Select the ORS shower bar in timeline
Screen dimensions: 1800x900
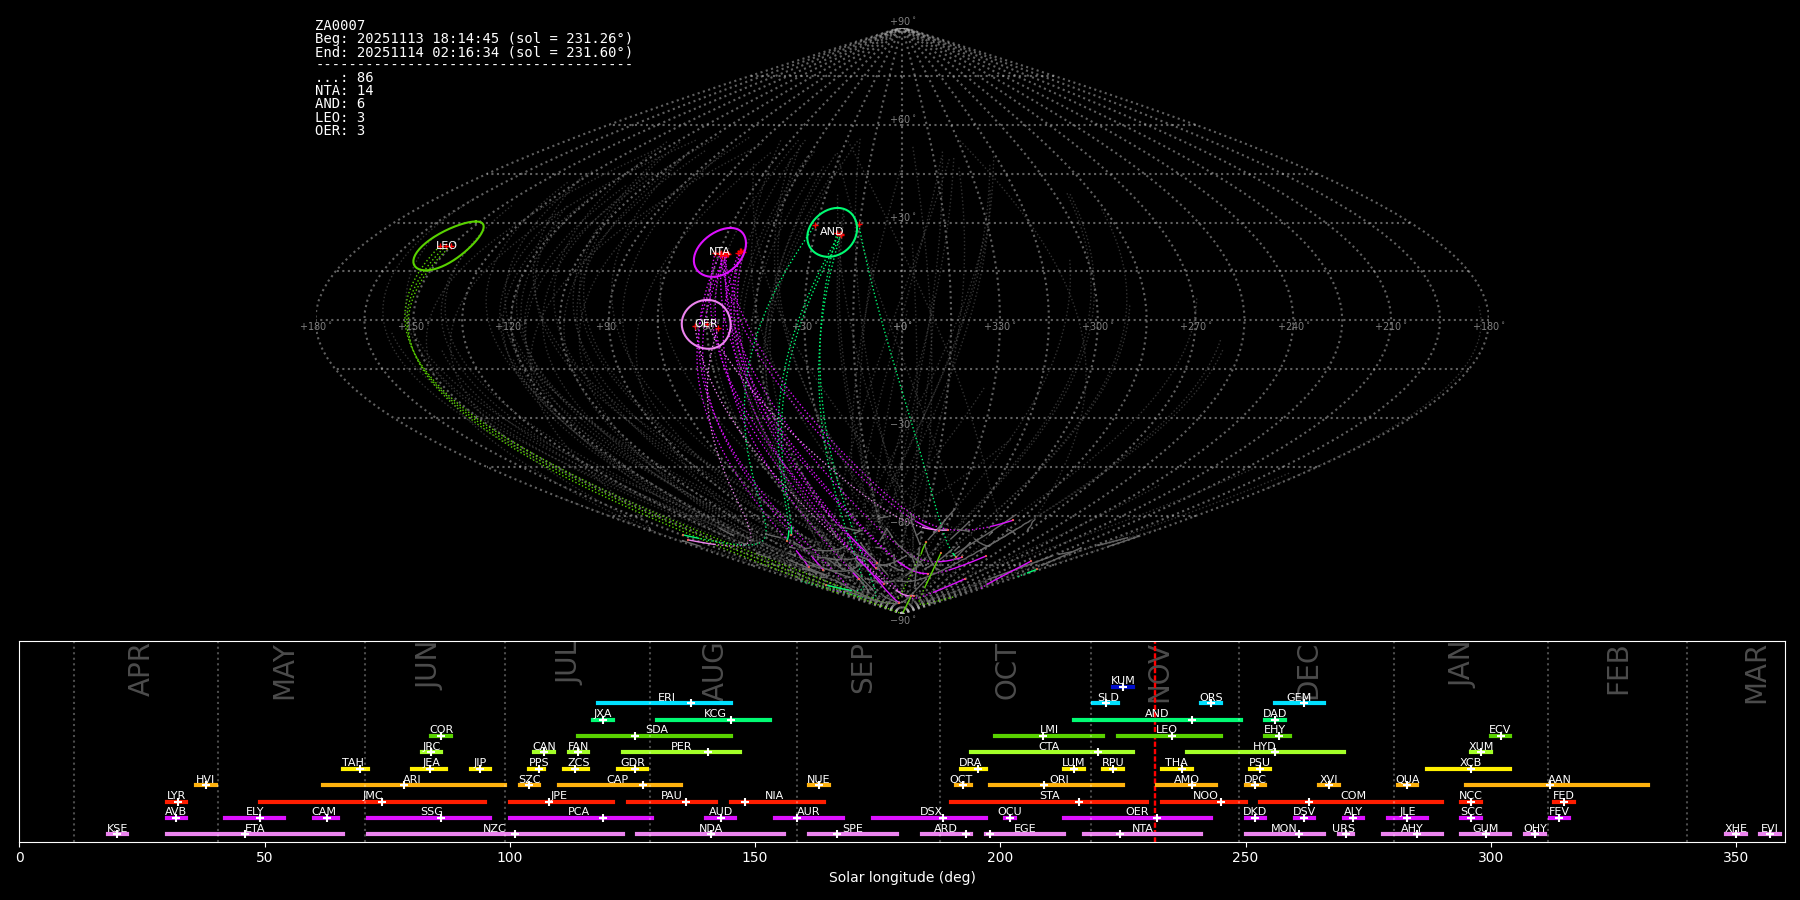pos(1210,703)
